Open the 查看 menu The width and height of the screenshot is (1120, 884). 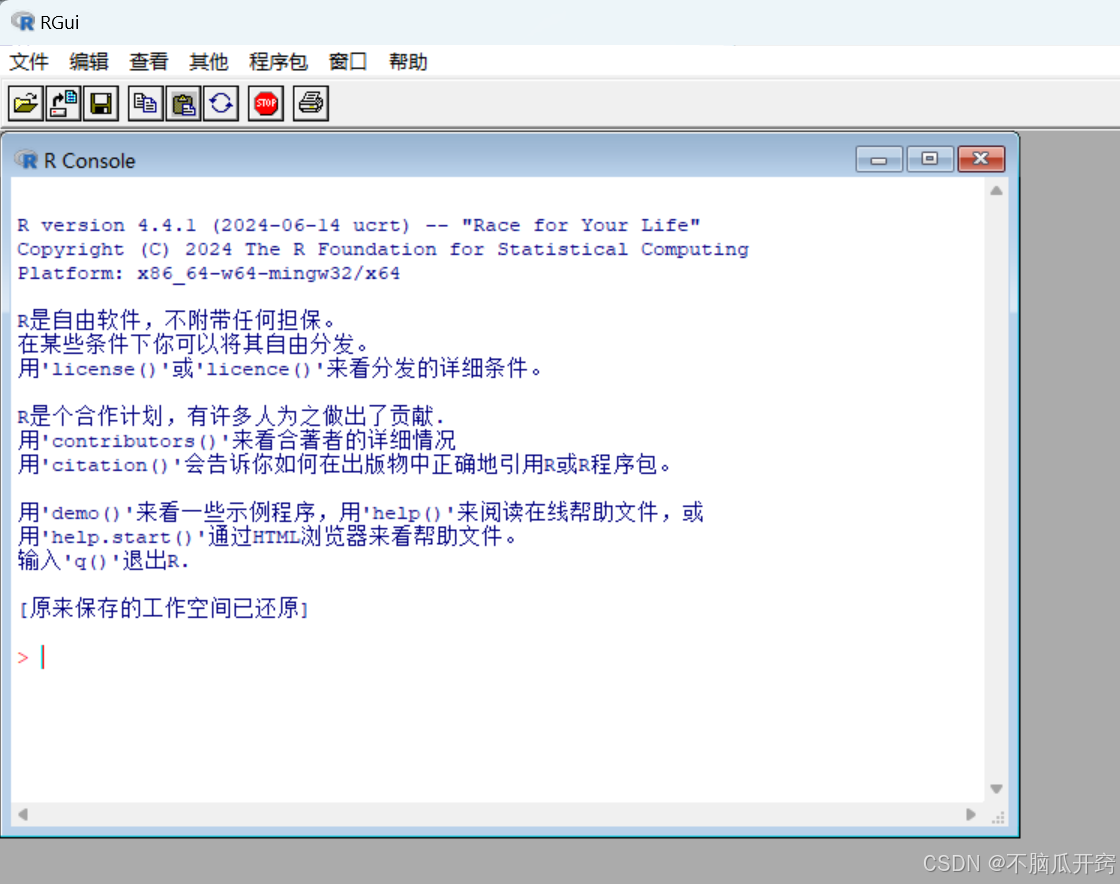[149, 61]
